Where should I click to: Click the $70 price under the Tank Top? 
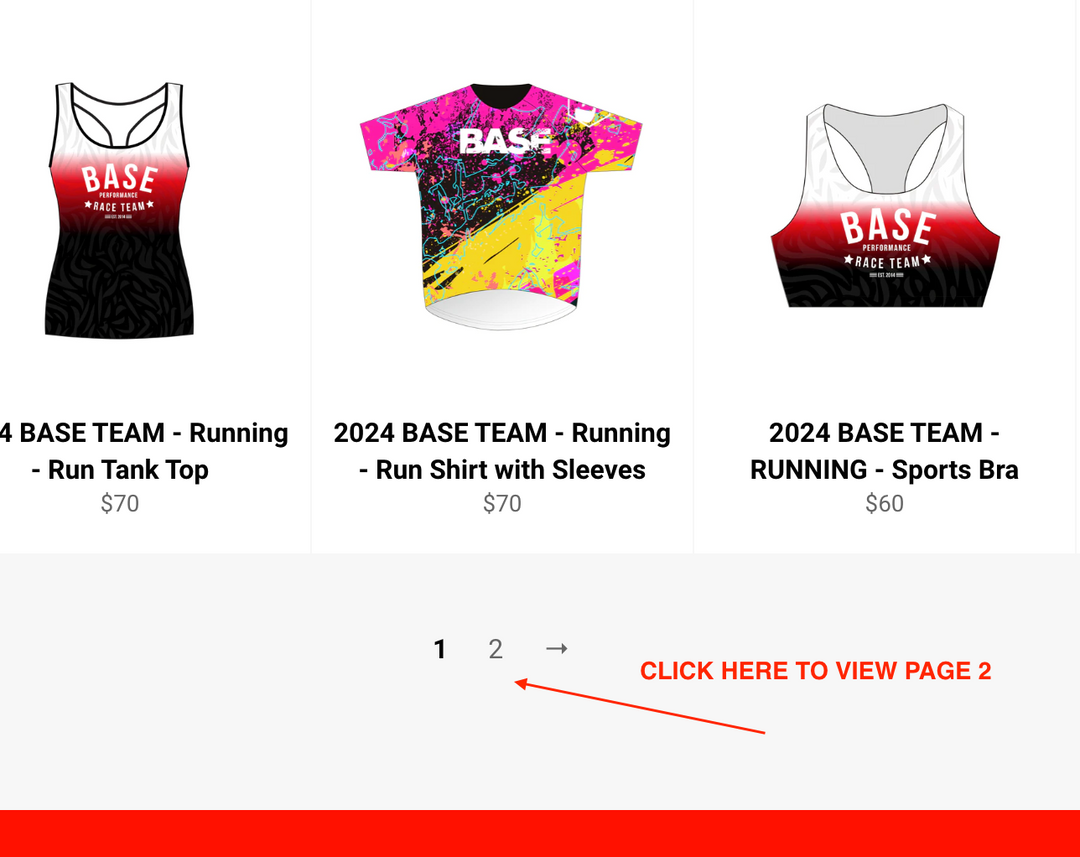coord(120,504)
